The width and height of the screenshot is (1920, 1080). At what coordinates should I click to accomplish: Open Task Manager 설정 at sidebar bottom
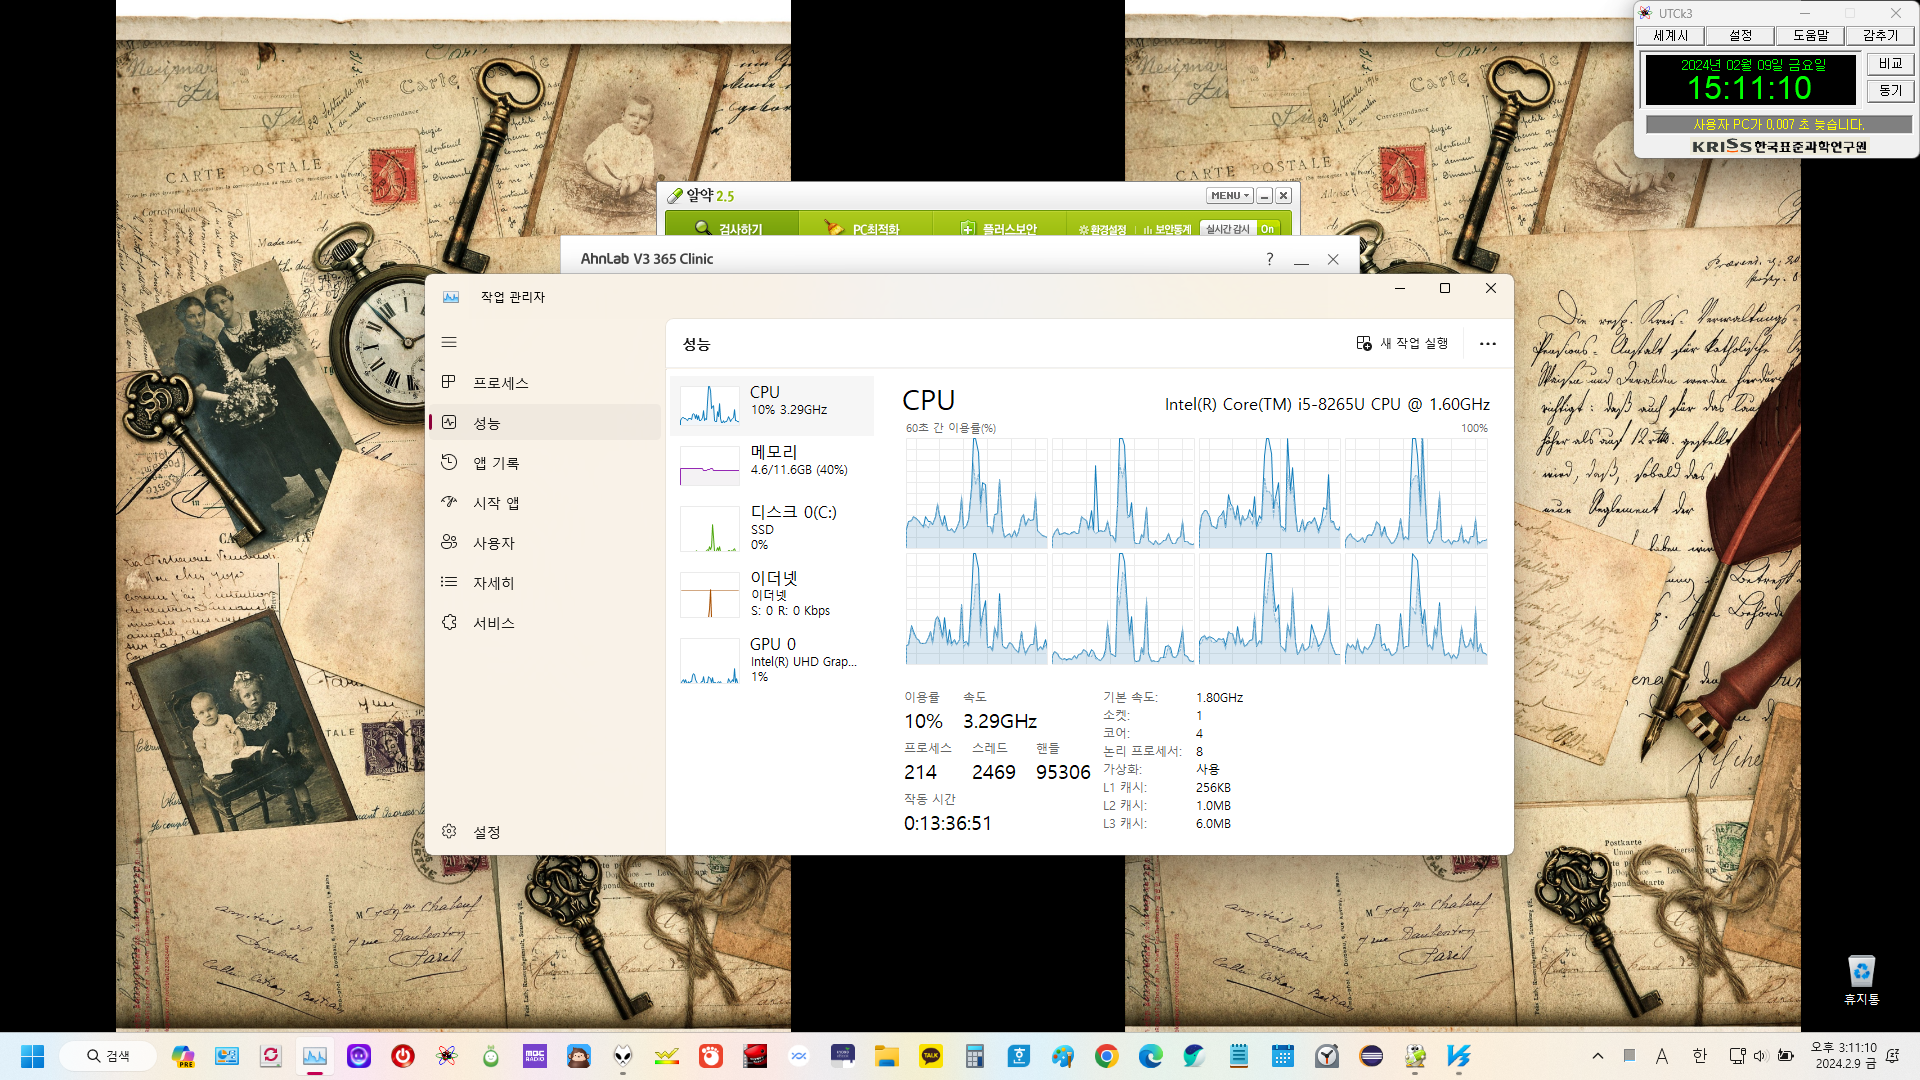[545, 832]
